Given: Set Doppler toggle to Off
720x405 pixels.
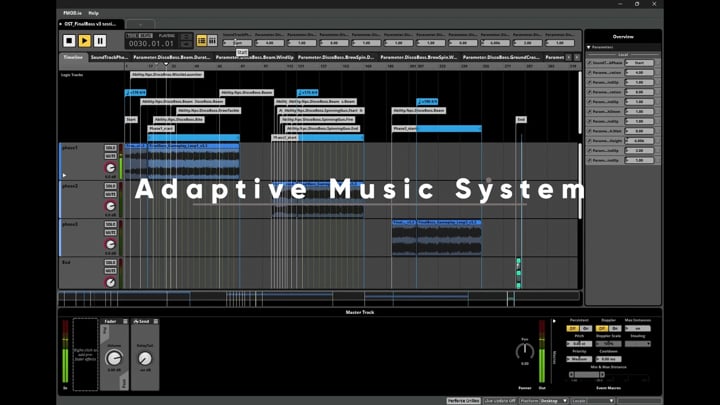Looking at the screenshot, I should pyautogui.click(x=601, y=328).
